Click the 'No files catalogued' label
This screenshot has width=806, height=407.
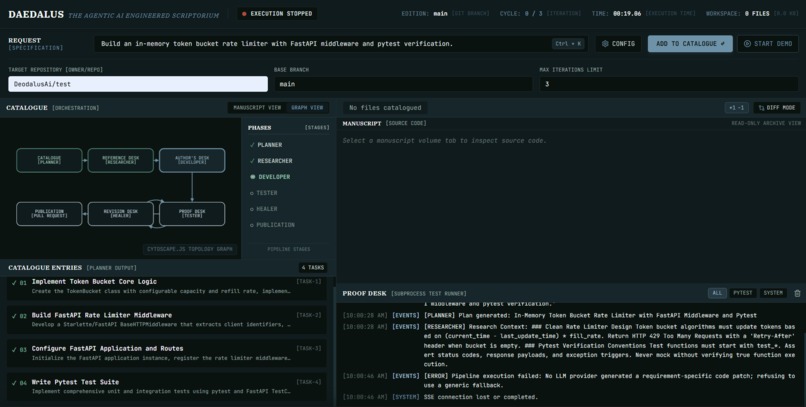pos(385,108)
